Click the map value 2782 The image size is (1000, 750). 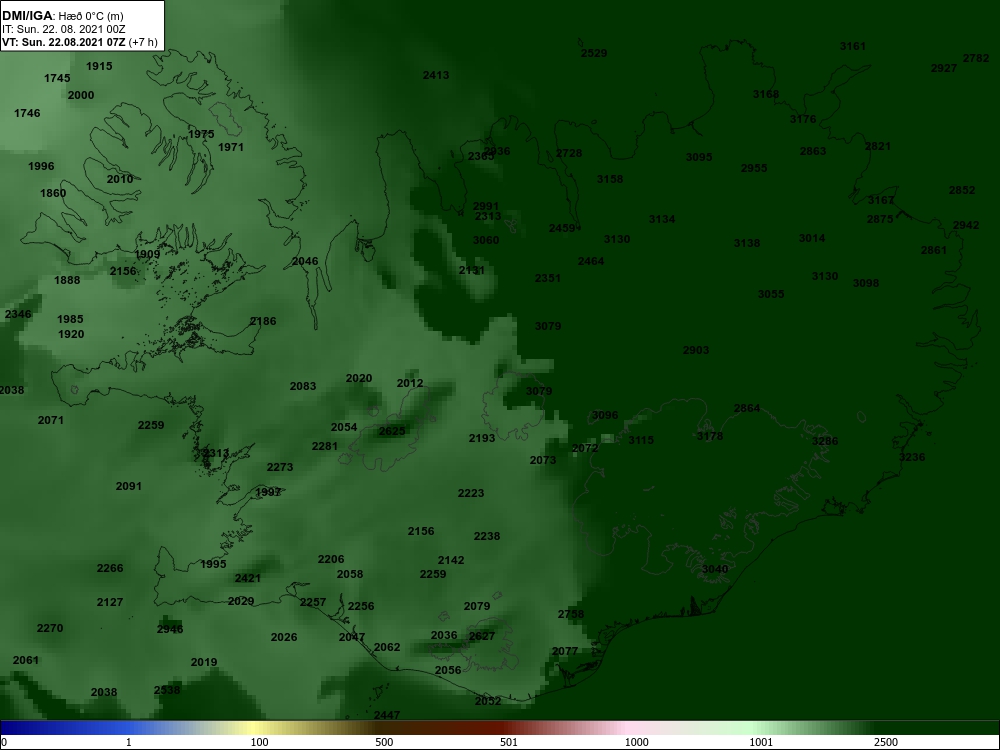[976, 59]
